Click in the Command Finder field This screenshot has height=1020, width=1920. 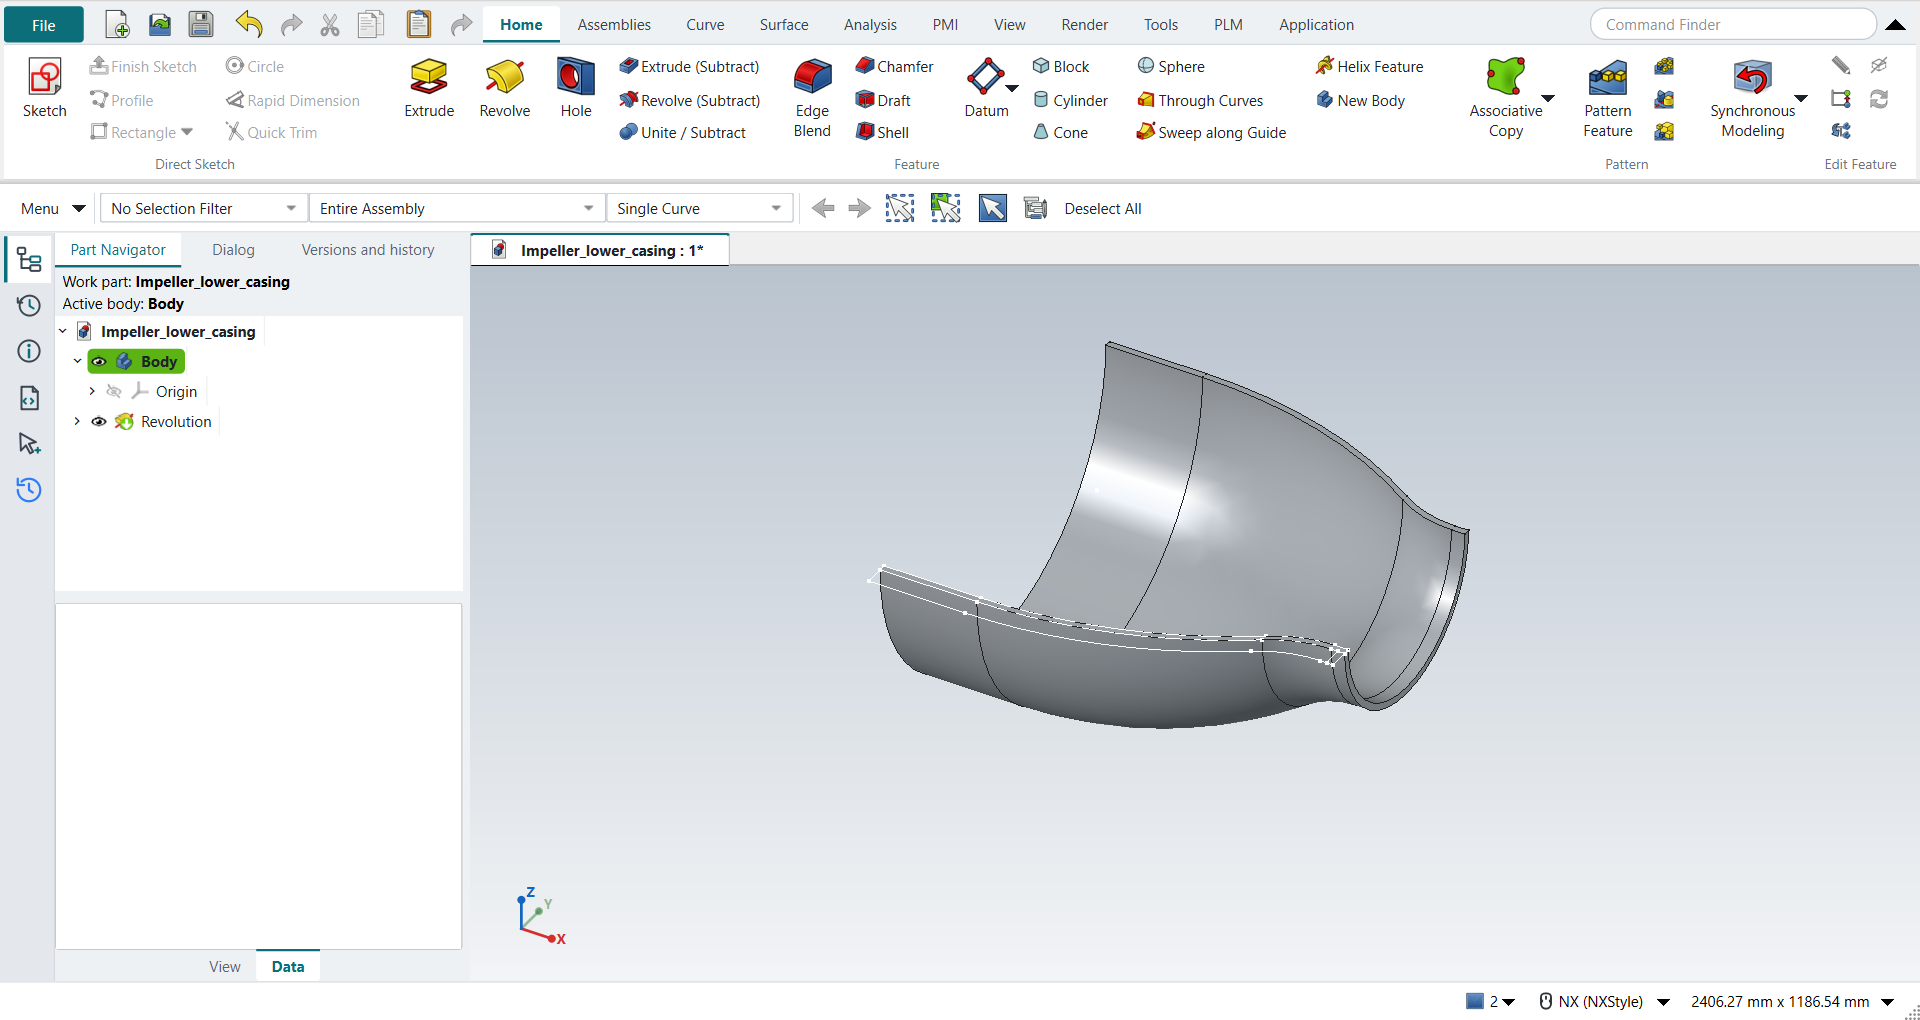[1732, 24]
